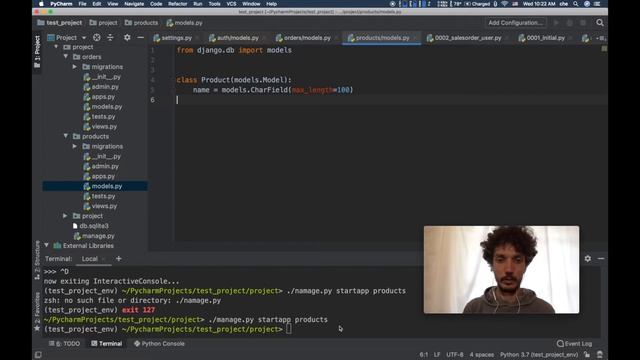Click the macOS Spotlight search icon

coord(576,4)
